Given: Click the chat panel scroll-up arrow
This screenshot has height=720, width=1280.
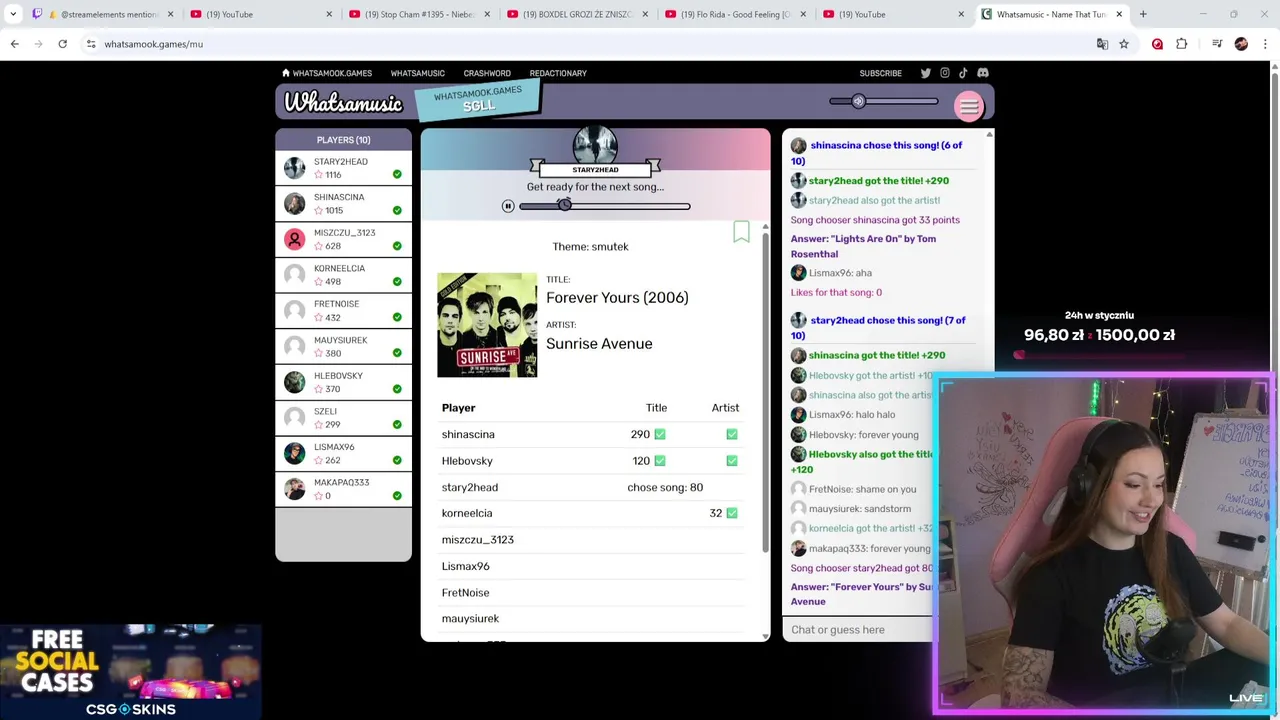Looking at the screenshot, I should tap(989, 134).
